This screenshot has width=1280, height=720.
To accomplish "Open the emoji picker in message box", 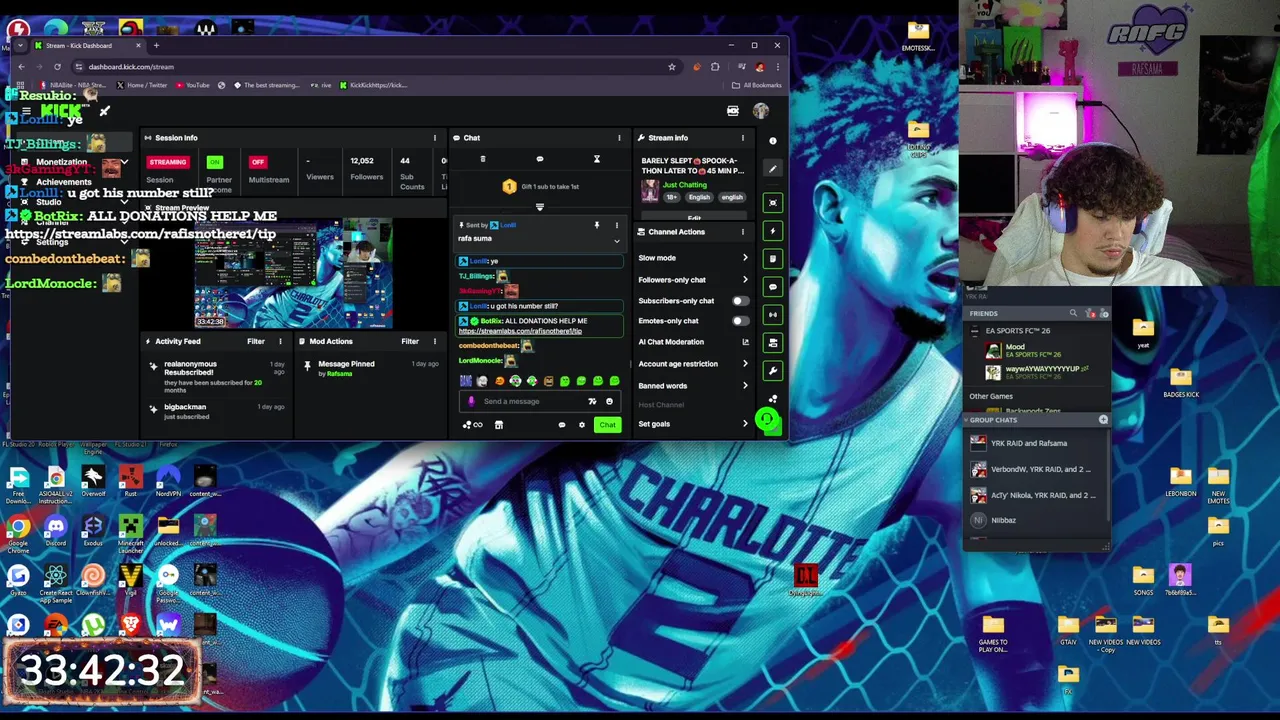I will tap(609, 402).
